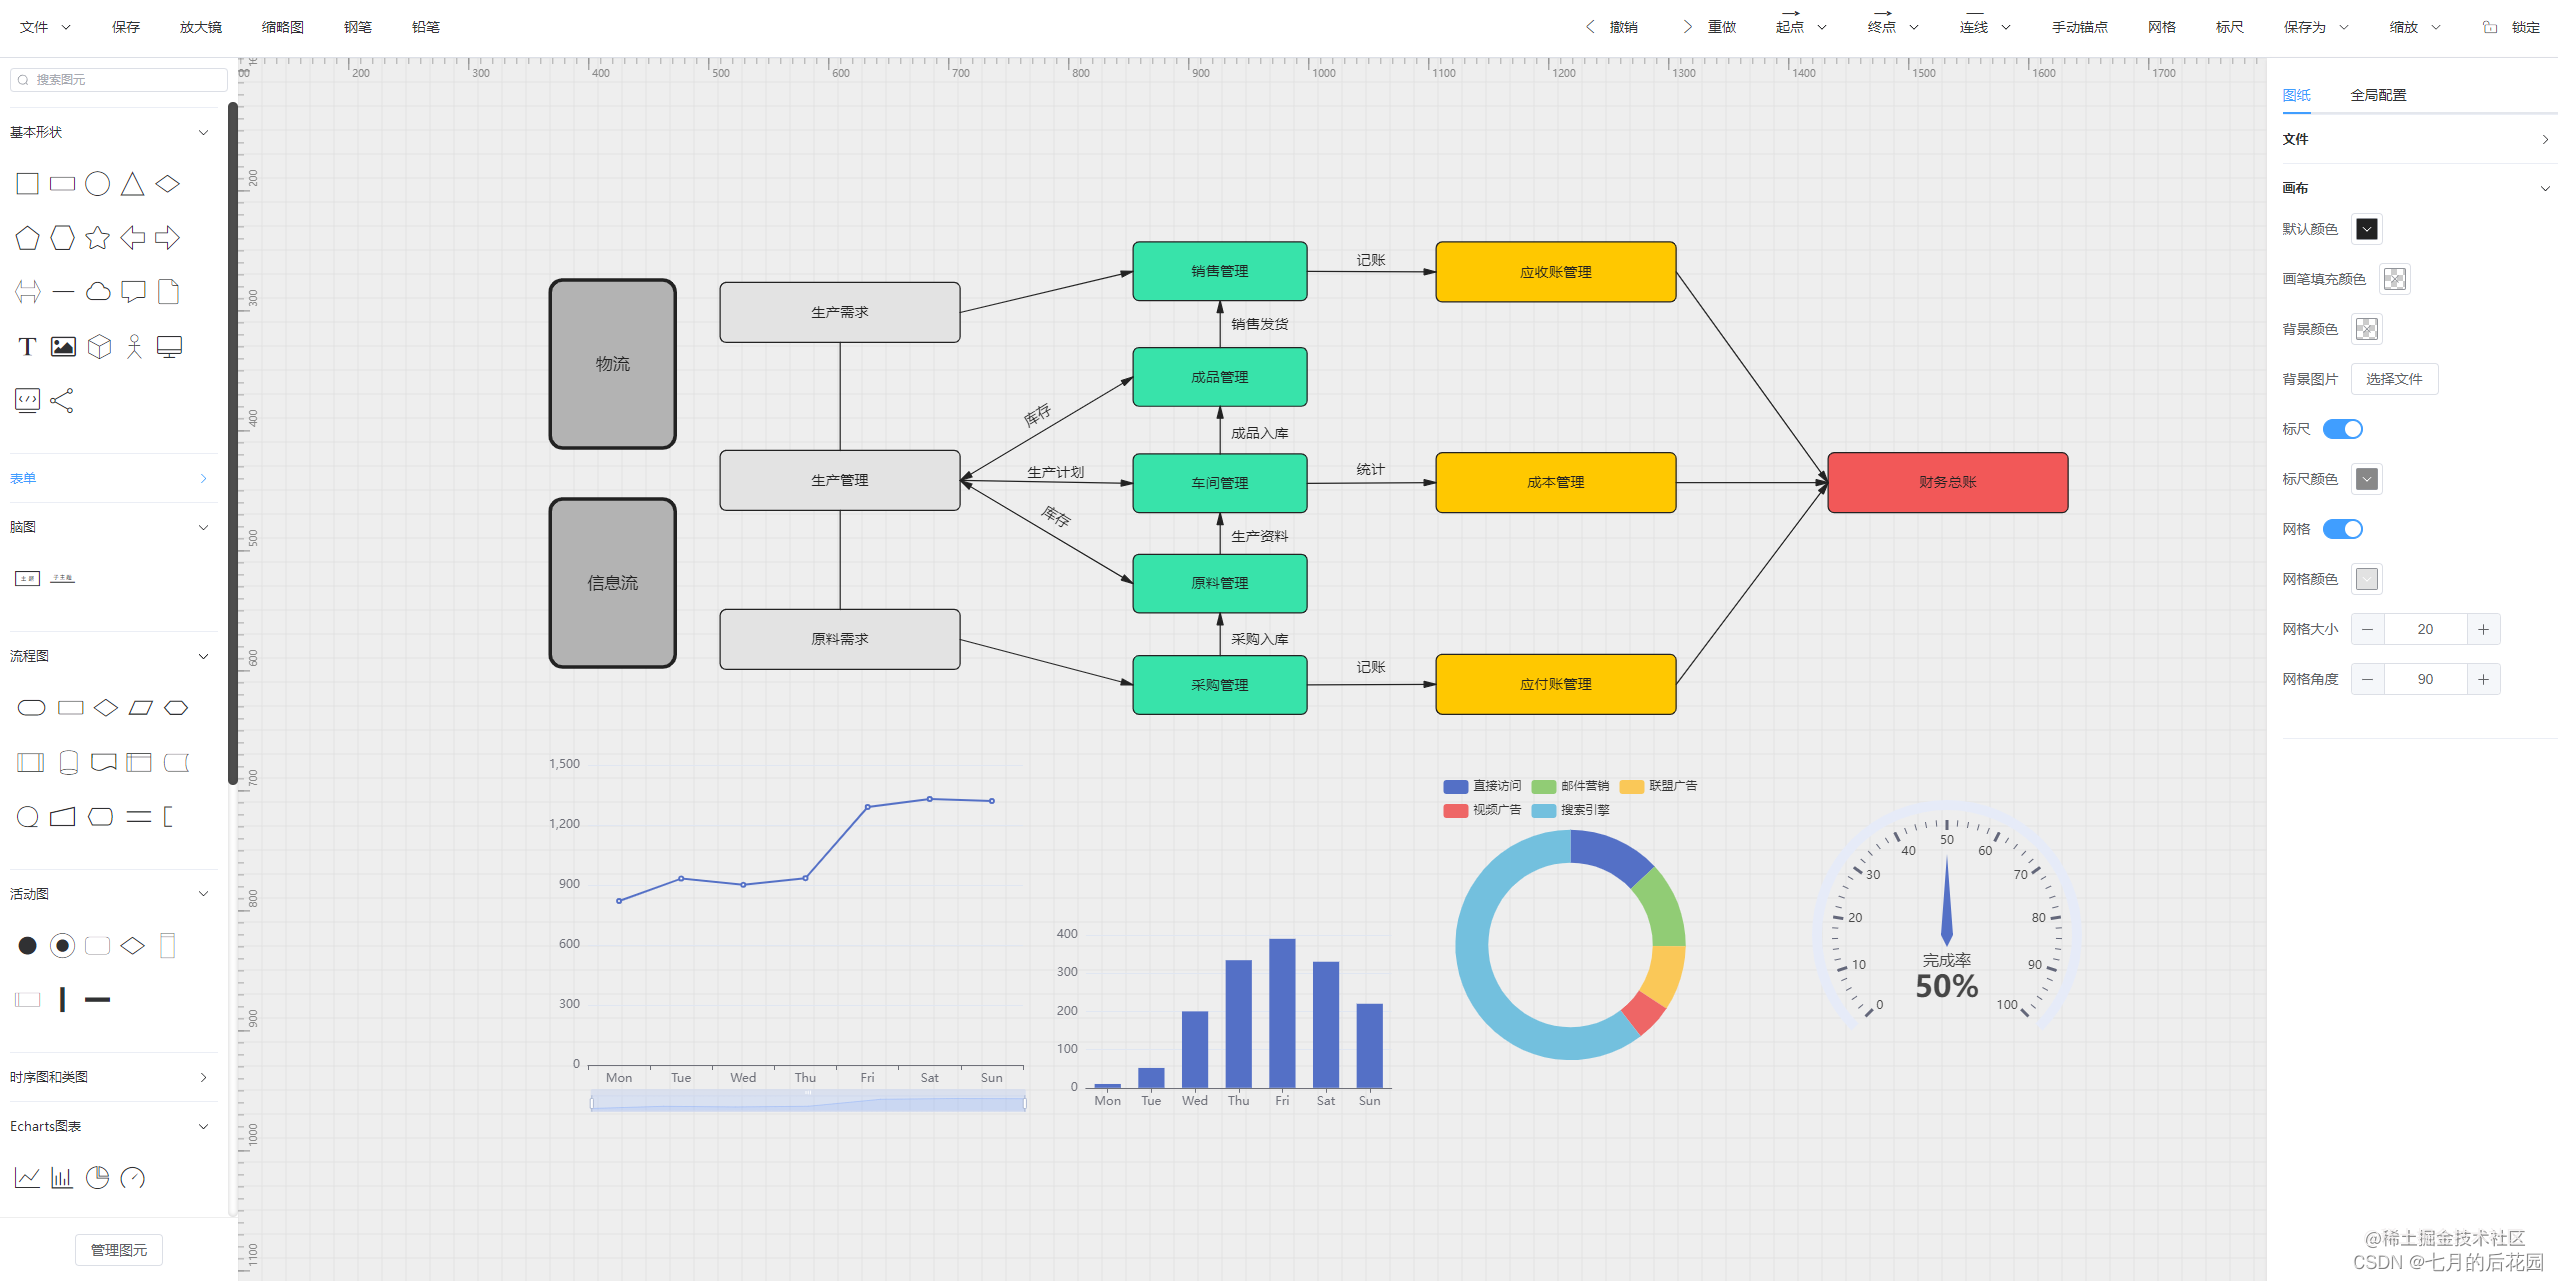
Task: Choose the pie chart Echarts element
Action: (x=97, y=1178)
